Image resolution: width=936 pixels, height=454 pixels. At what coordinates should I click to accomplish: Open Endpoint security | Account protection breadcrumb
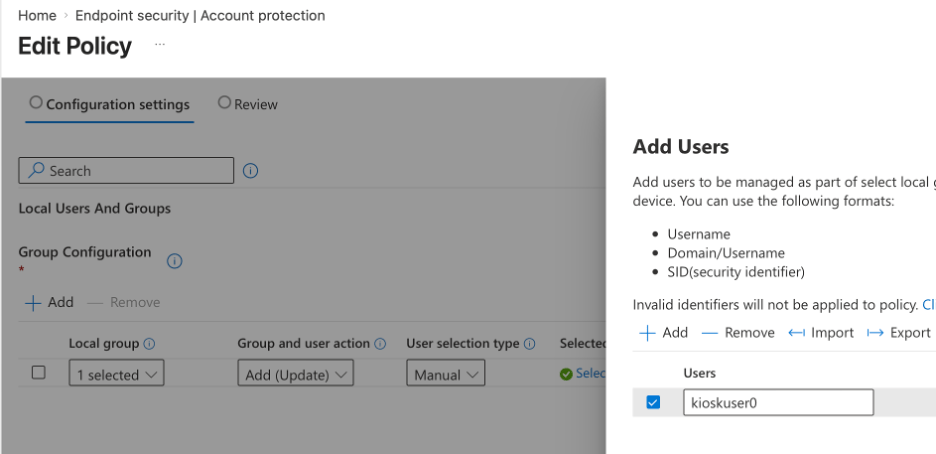pyautogui.click(x=200, y=16)
